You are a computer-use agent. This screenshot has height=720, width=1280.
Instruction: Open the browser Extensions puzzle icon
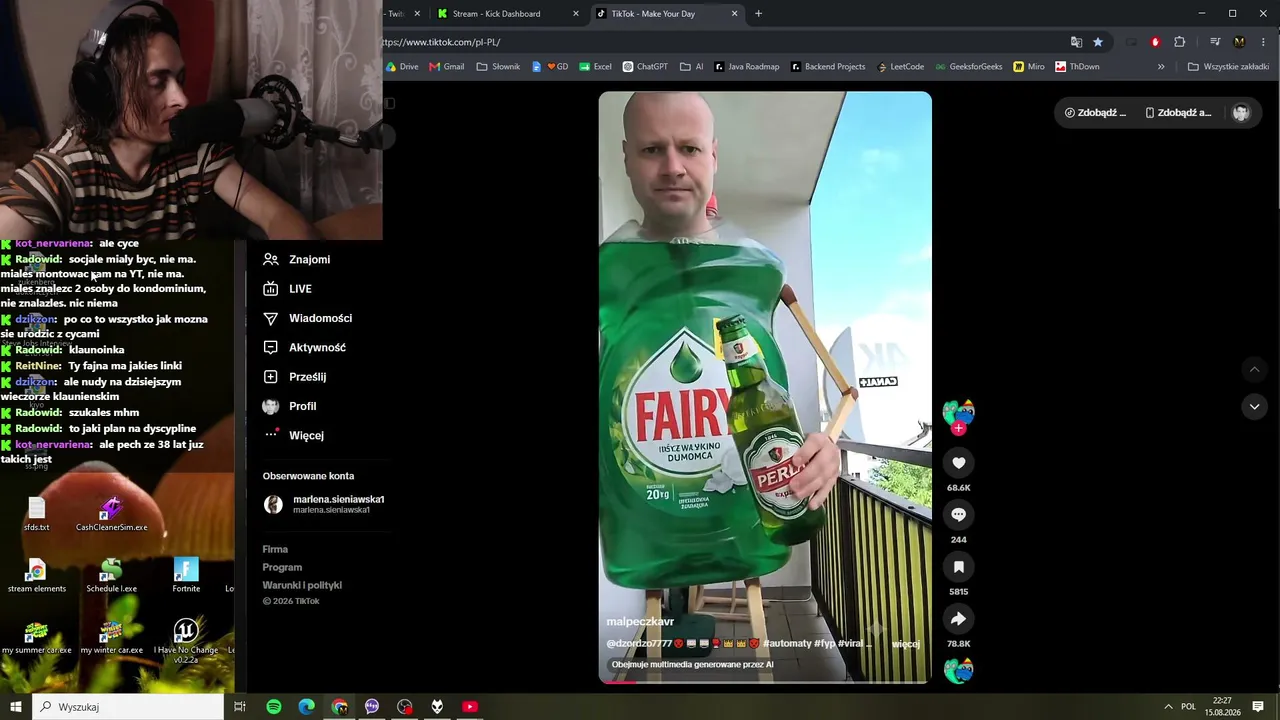click(x=1180, y=42)
